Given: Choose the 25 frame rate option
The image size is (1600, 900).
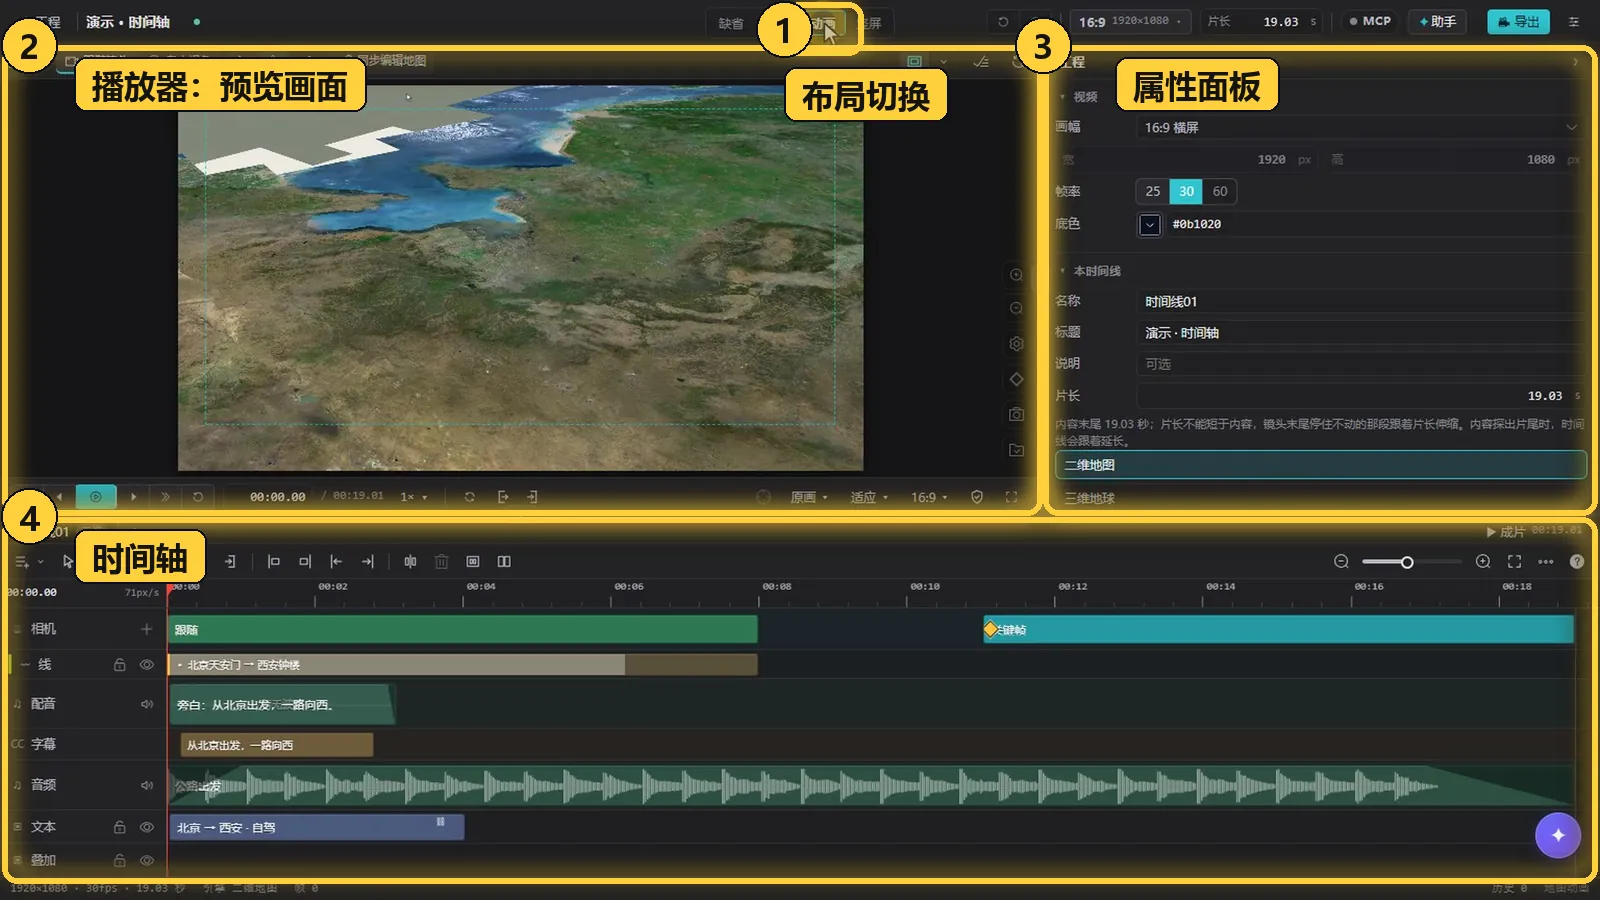Looking at the screenshot, I should pos(1153,191).
